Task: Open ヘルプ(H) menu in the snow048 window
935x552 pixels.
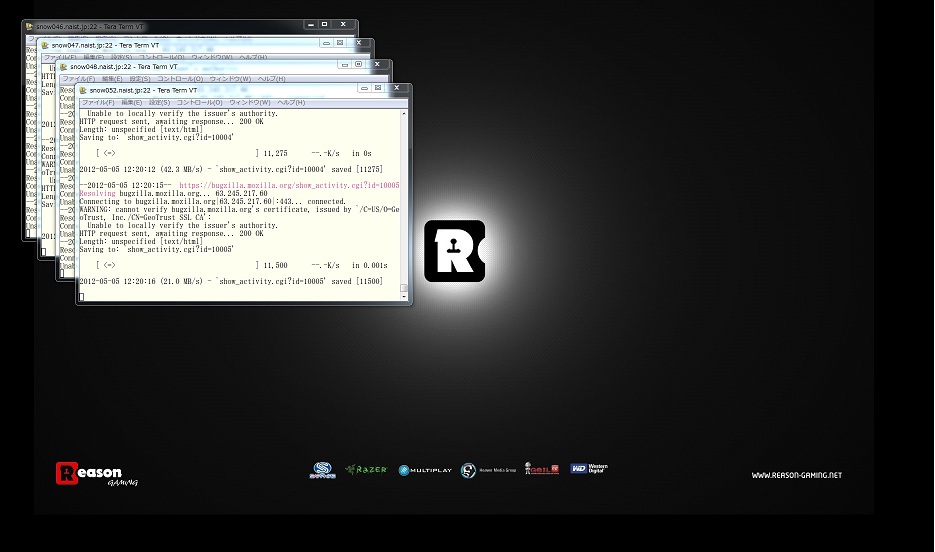Action: coord(271,79)
